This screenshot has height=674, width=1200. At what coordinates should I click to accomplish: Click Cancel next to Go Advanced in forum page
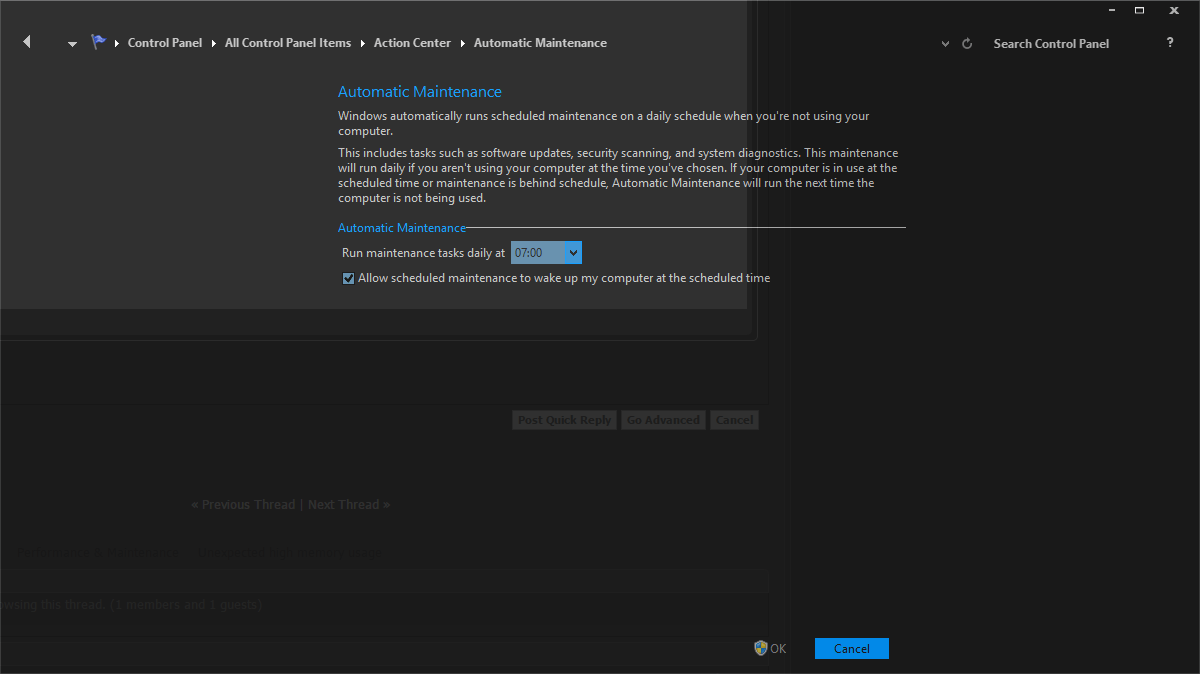(734, 420)
